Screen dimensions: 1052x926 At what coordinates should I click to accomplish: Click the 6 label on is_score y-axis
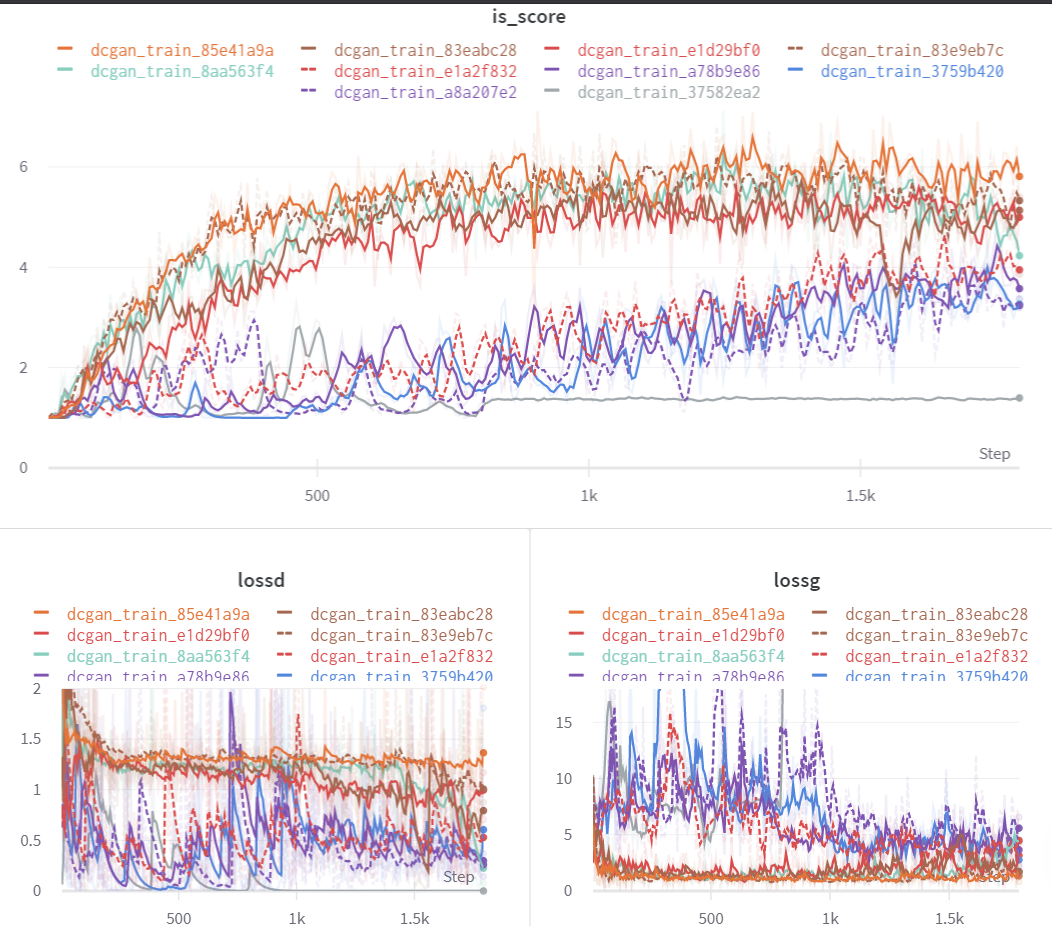[x=23, y=167]
